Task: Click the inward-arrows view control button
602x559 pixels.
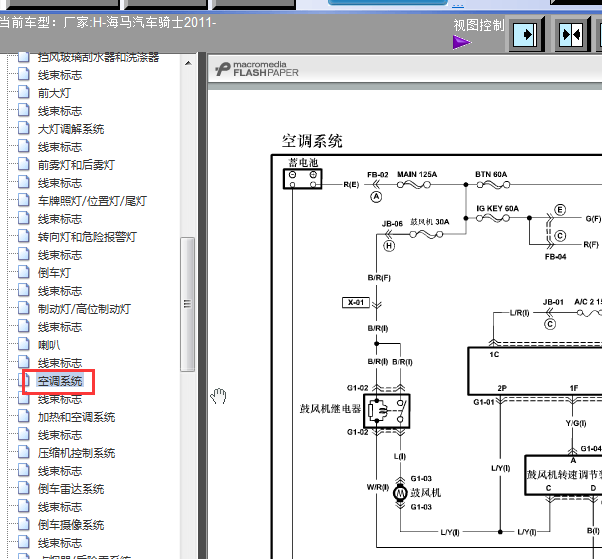Action: [x=572, y=35]
